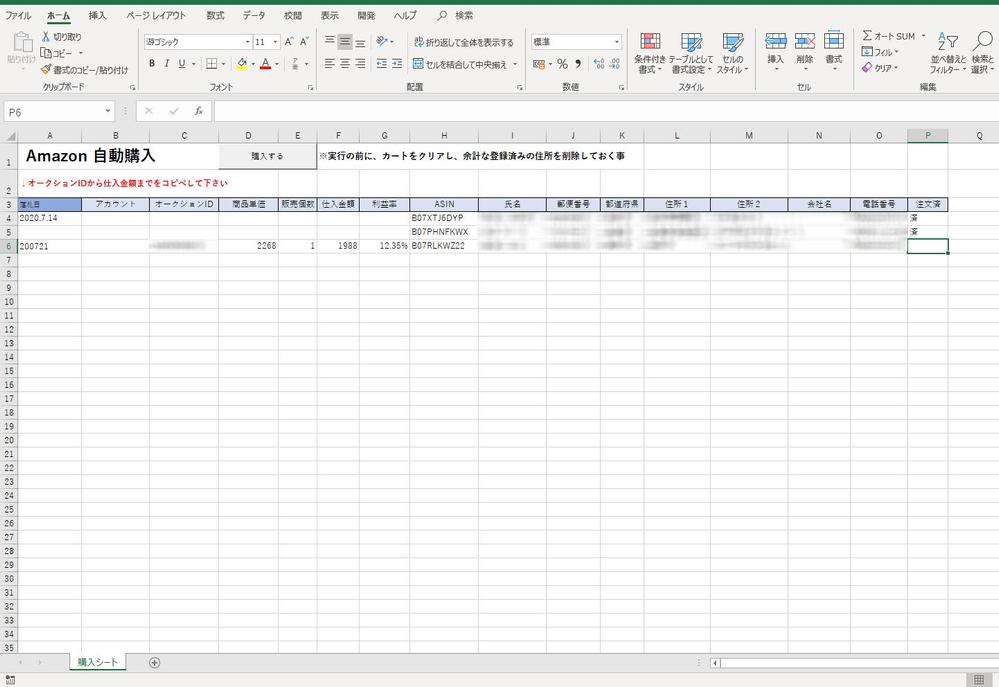Click the Insert Function fx icon

point(199,112)
